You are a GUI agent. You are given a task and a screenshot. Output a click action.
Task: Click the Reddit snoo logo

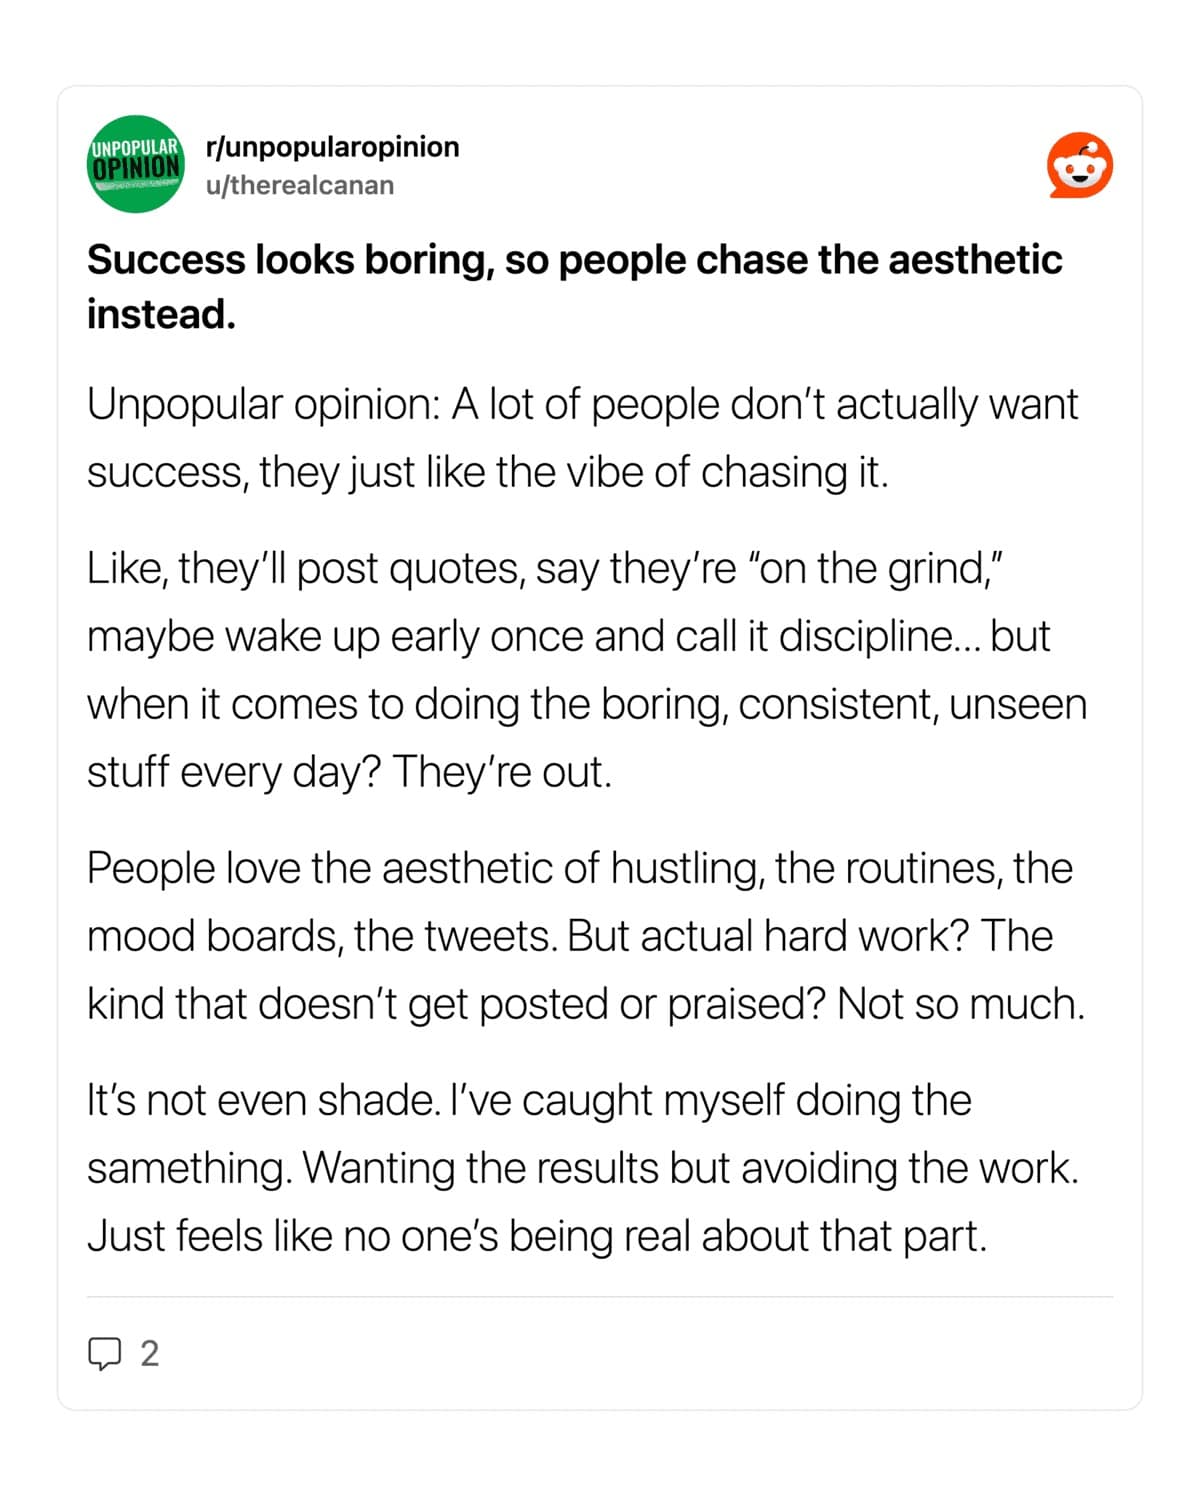click(1080, 165)
